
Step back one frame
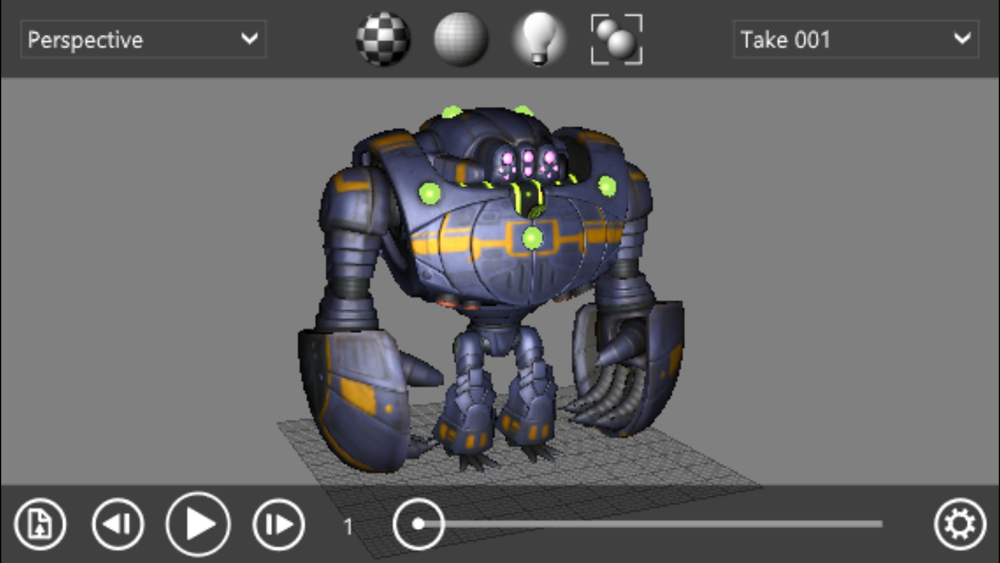[118, 524]
